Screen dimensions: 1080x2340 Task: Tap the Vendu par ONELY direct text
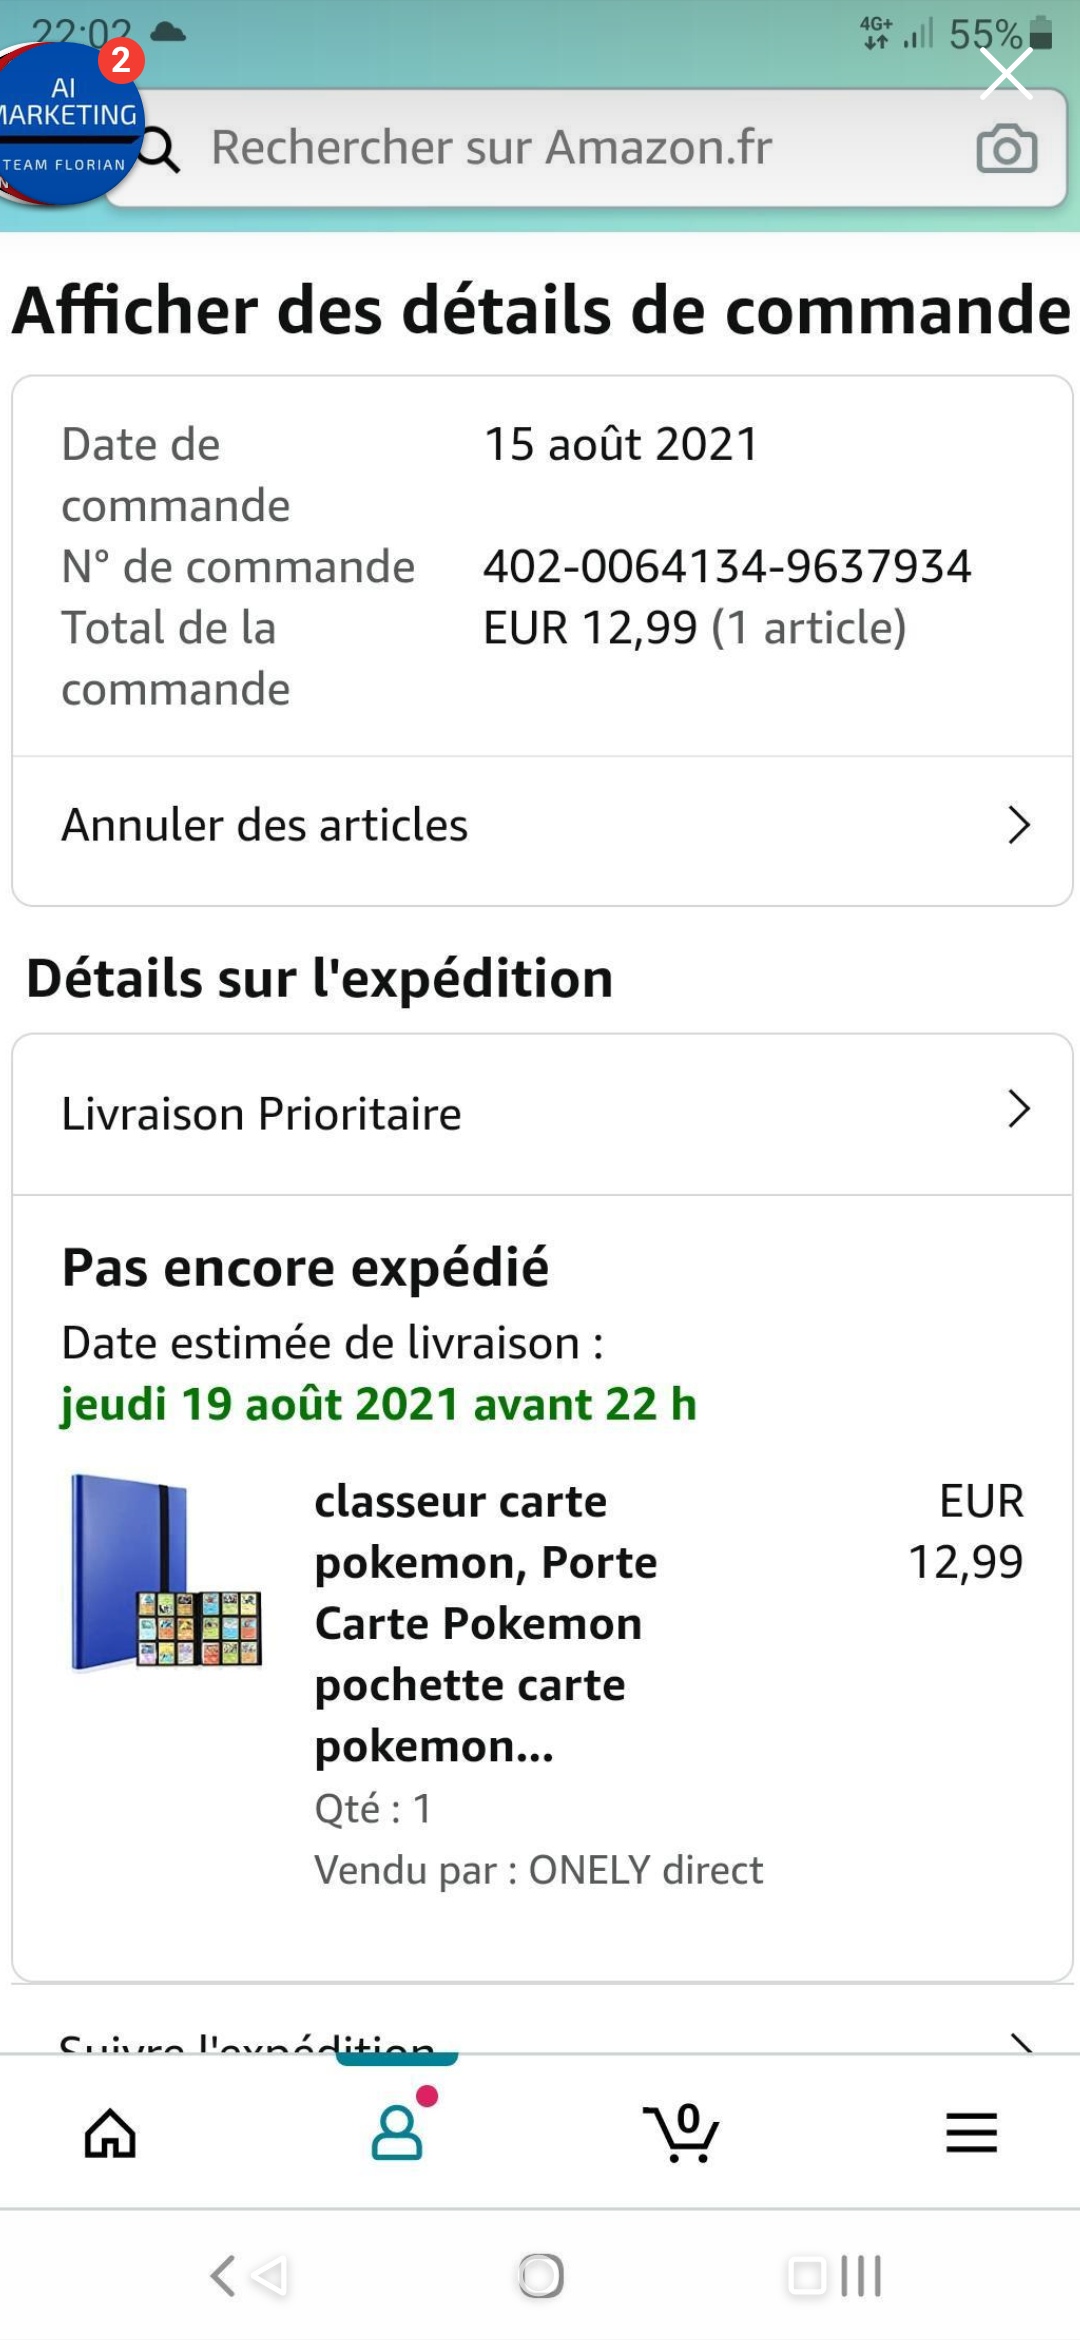(538, 1870)
